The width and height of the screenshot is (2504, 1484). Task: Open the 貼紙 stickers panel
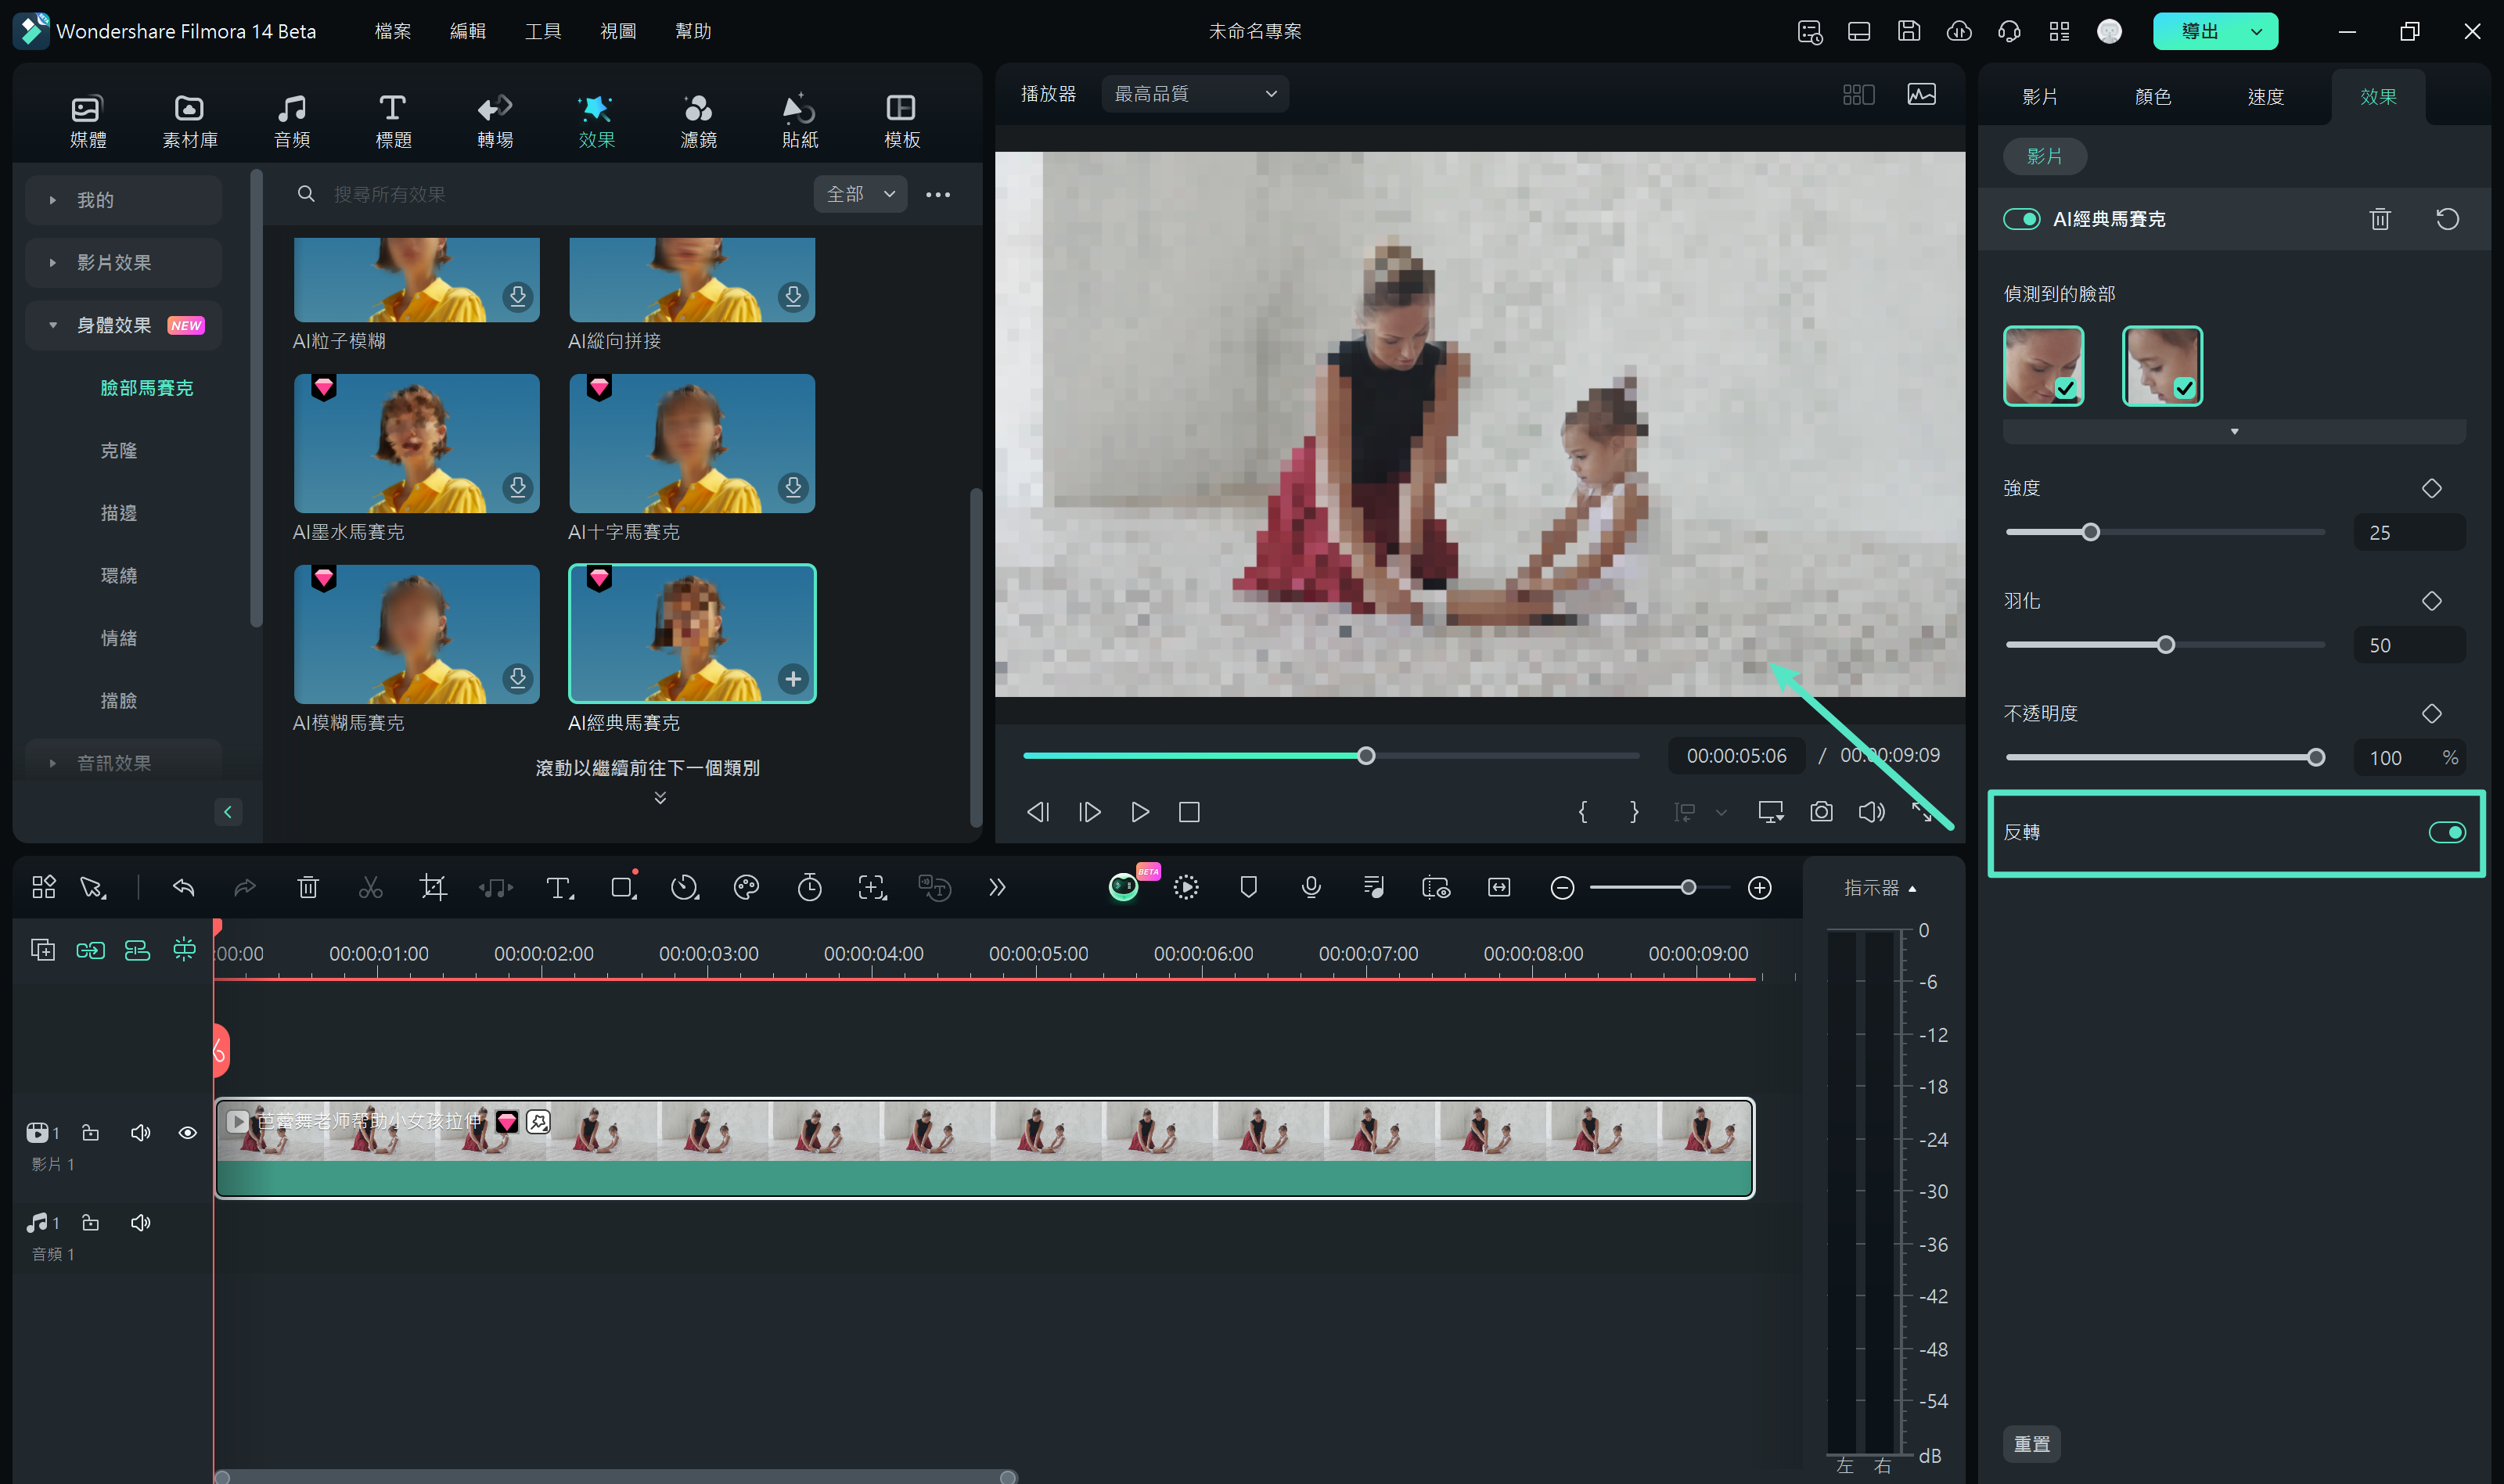pos(800,120)
